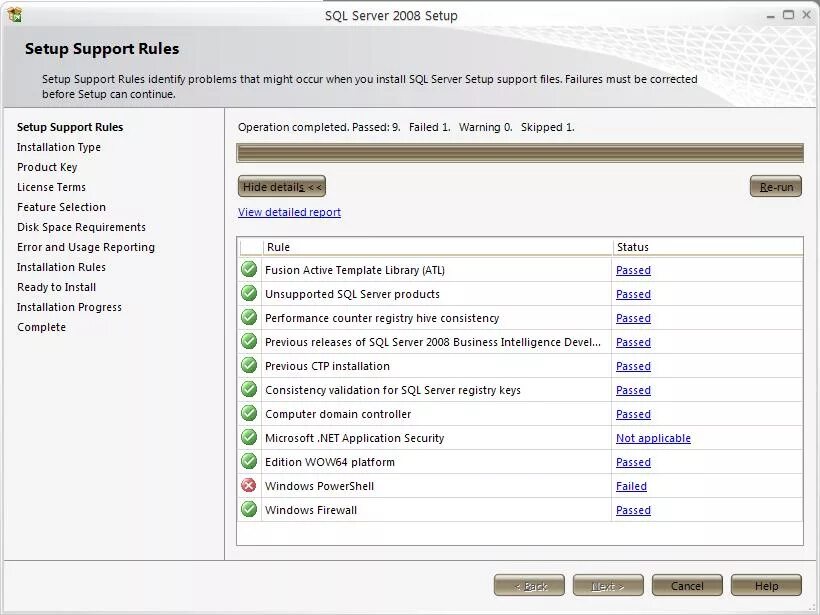The image size is (820, 615).
Task: Open Passed status for Windows Firewall
Action: click(633, 510)
